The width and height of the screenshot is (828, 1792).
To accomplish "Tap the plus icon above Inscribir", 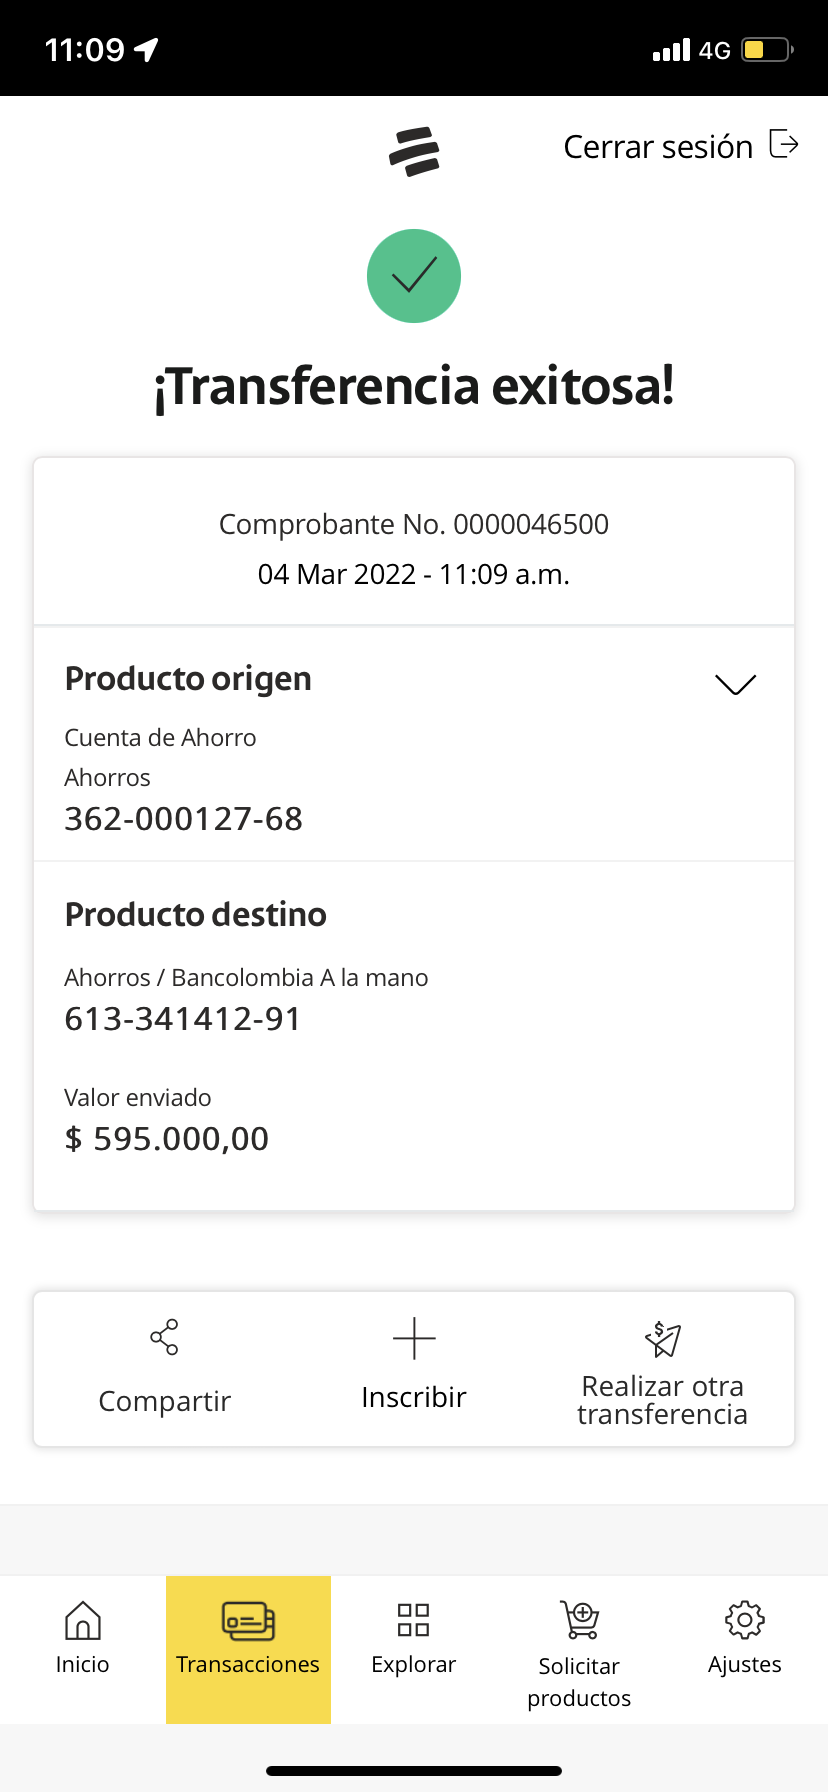I will pos(414,1338).
